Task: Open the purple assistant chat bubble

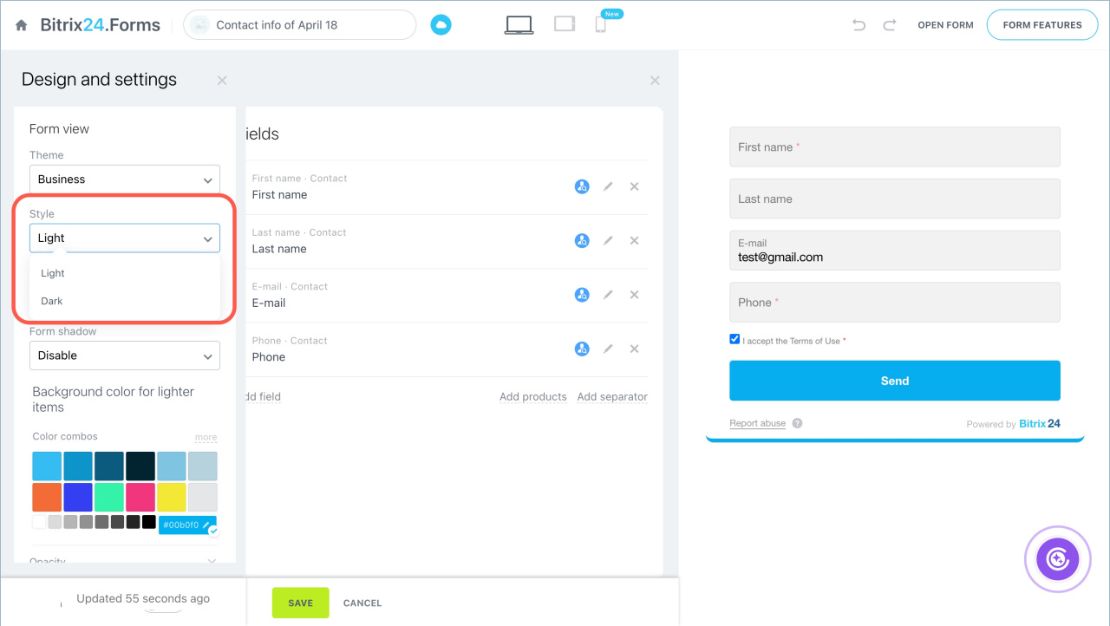Action: 1058,559
